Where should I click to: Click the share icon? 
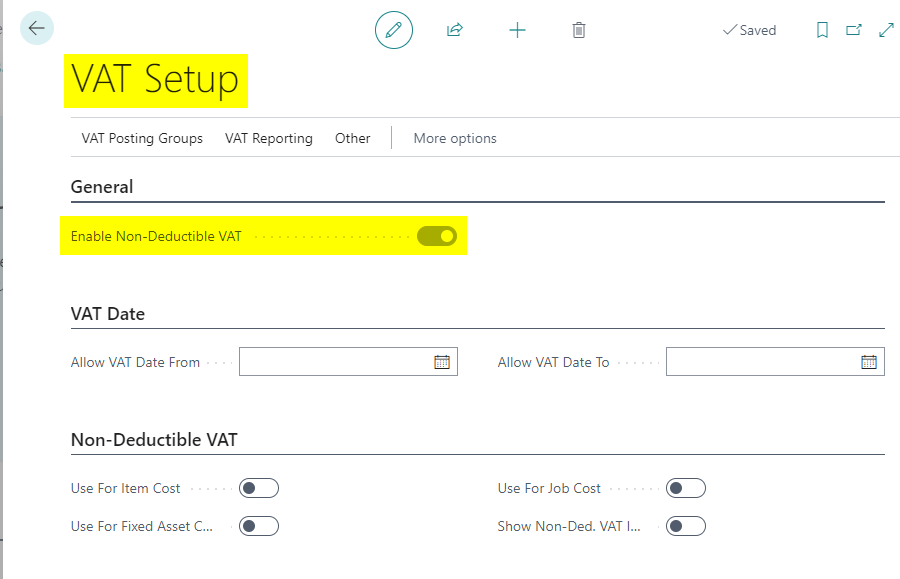(455, 30)
